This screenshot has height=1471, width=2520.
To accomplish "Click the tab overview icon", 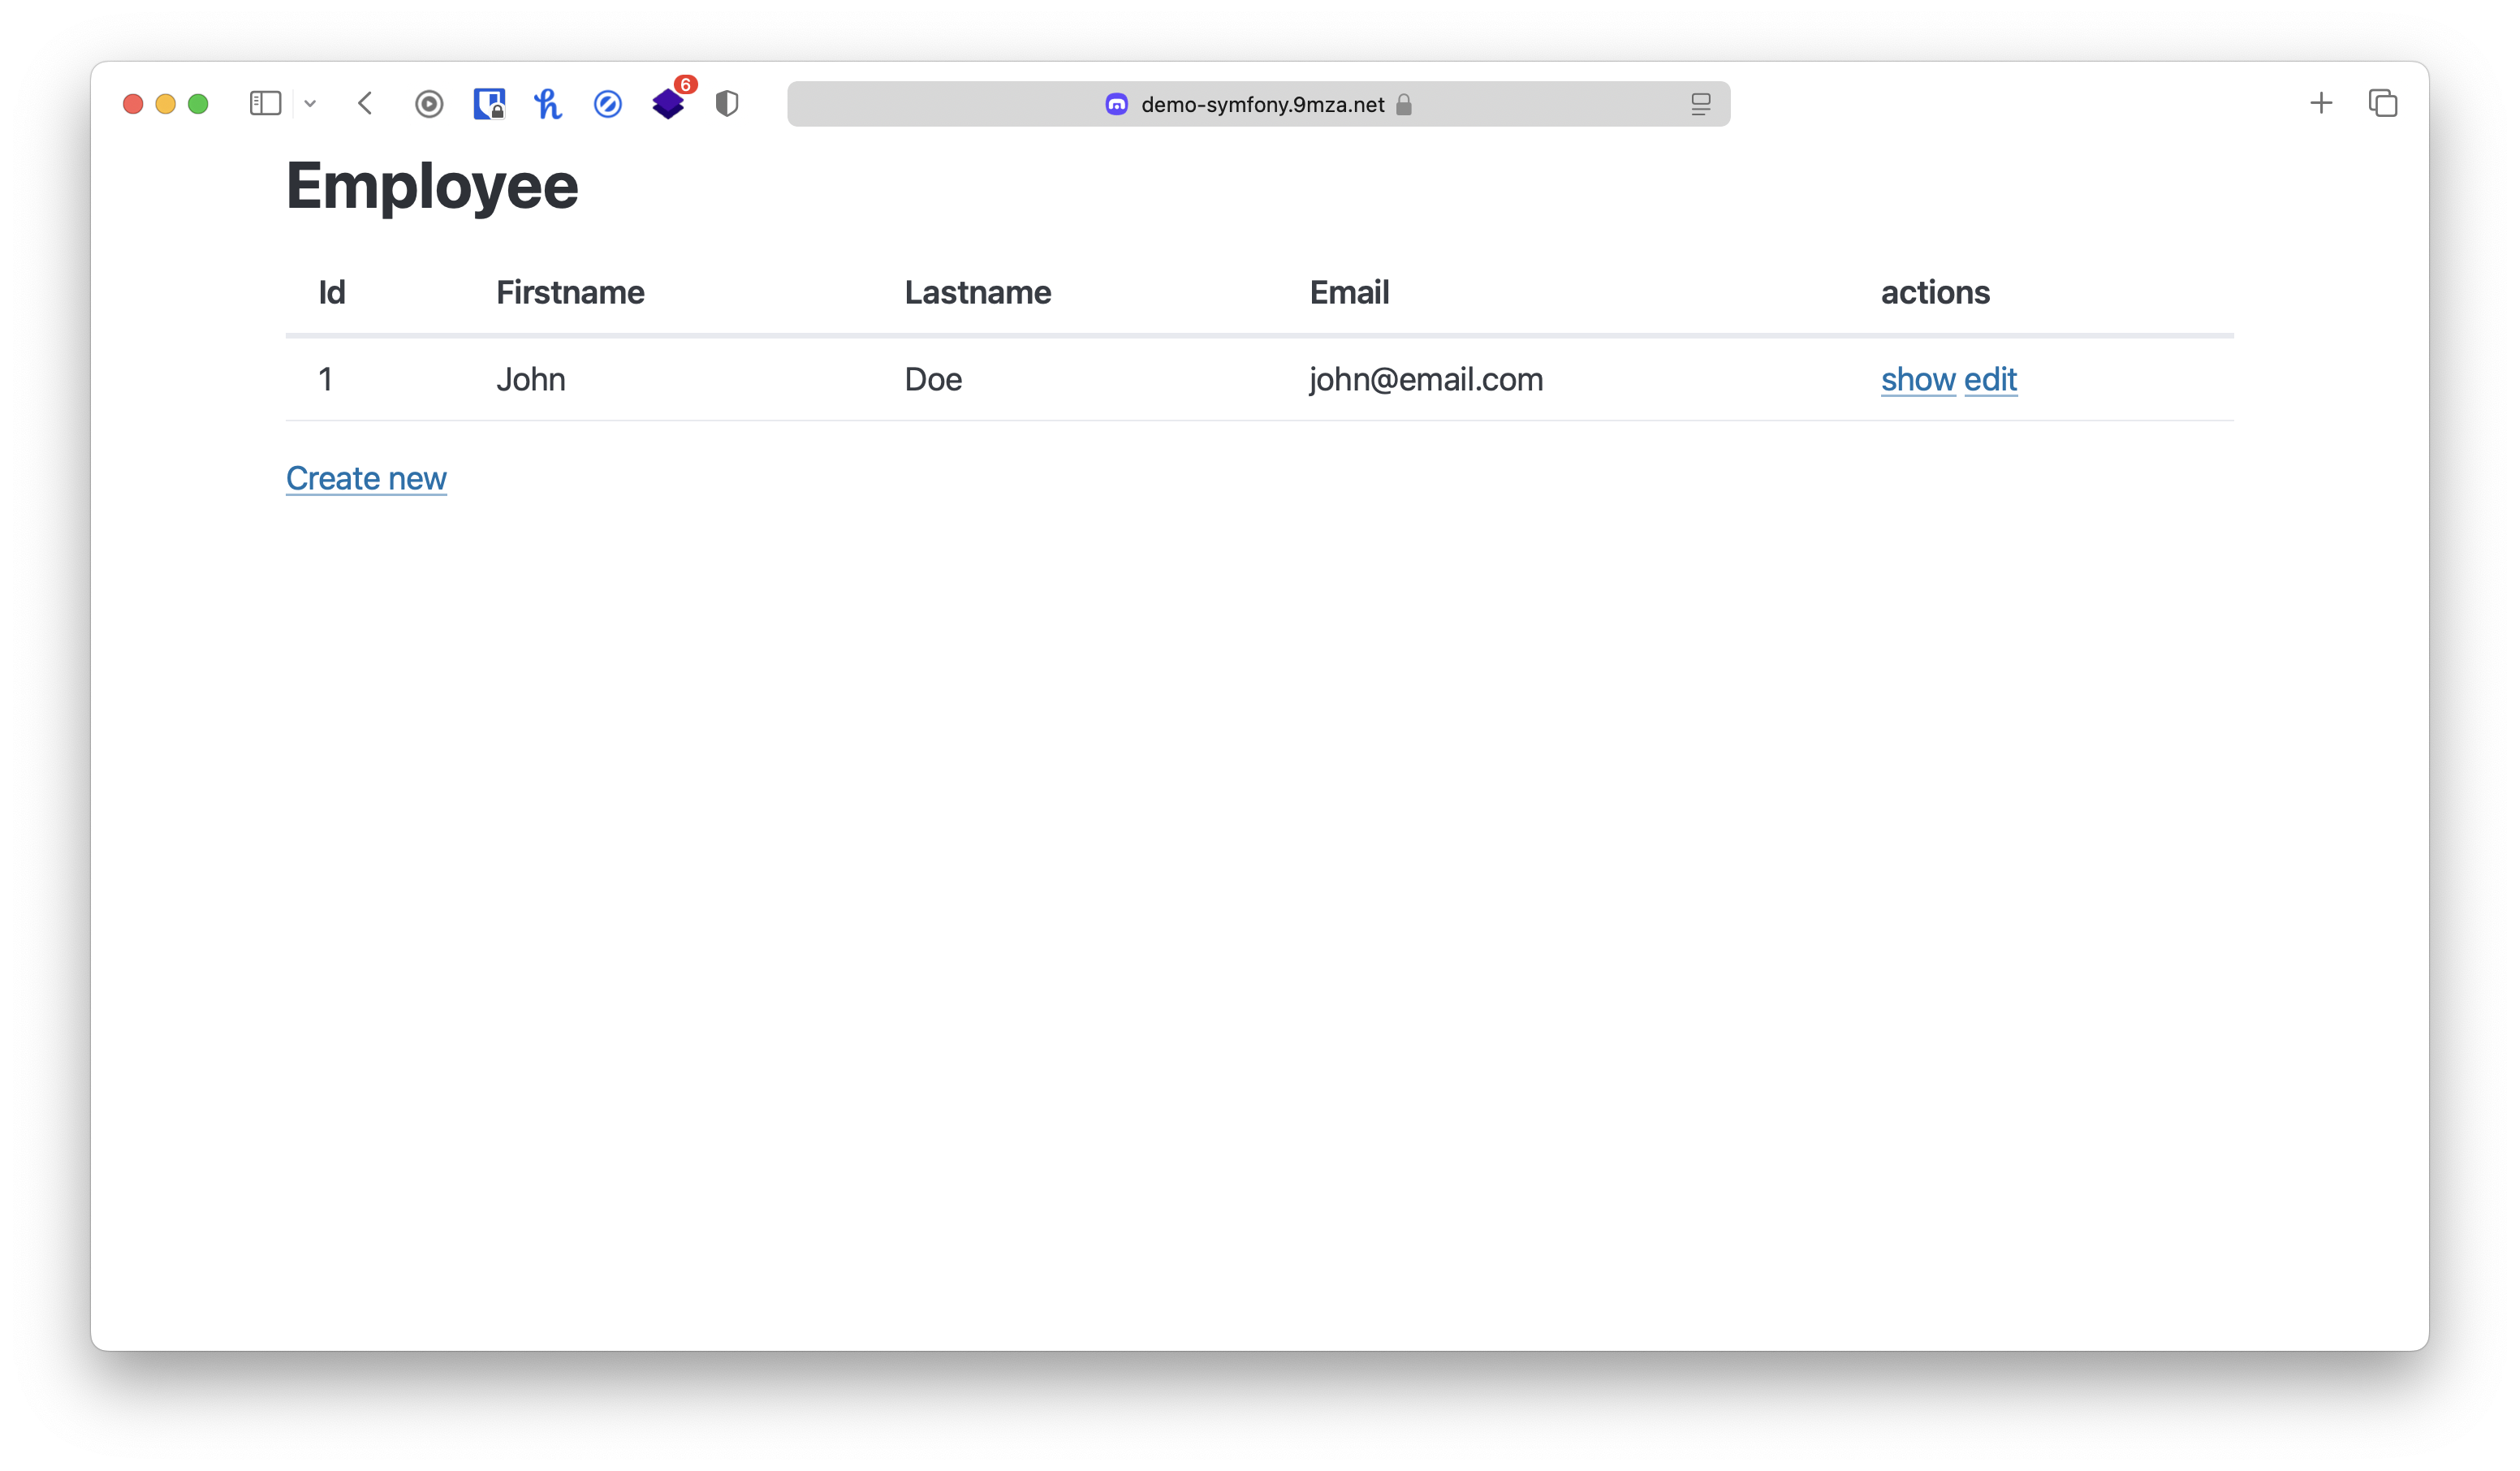I will [2384, 101].
